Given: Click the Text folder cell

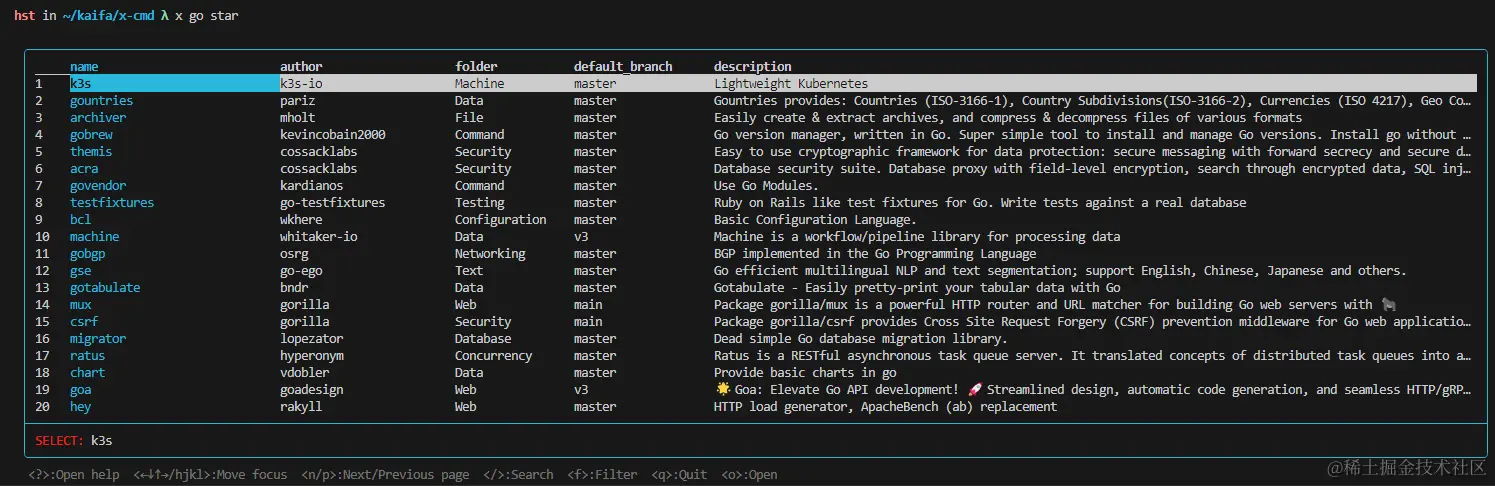Looking at the screenshot, I should tap(469, 271).
